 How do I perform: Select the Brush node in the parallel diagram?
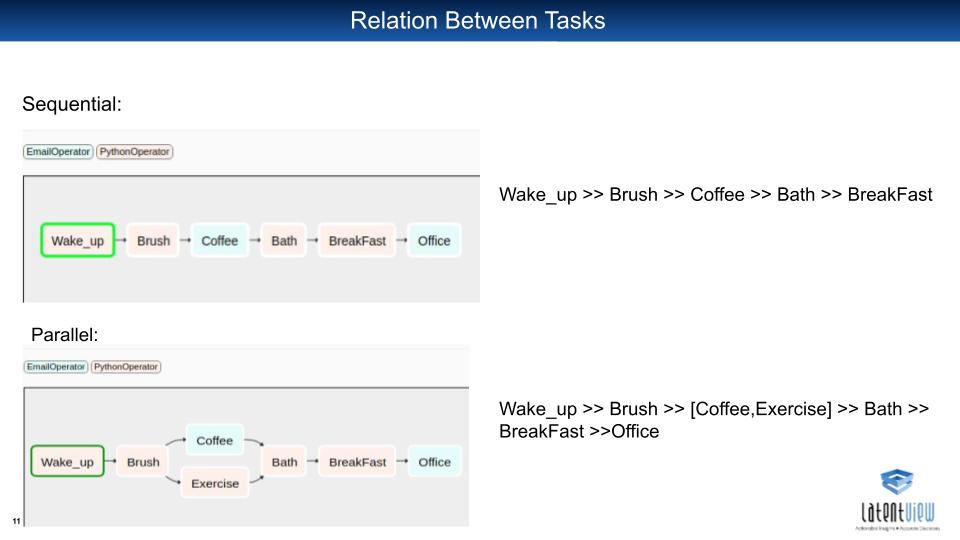[x=143, y=462]
